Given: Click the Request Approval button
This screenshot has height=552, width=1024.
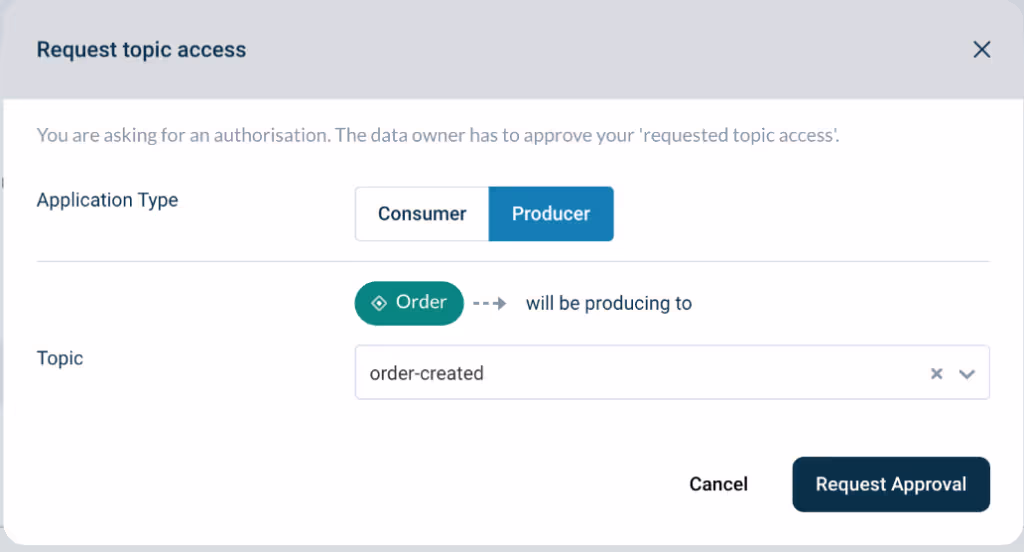Looking at the screenshot, I should point(891,484).
